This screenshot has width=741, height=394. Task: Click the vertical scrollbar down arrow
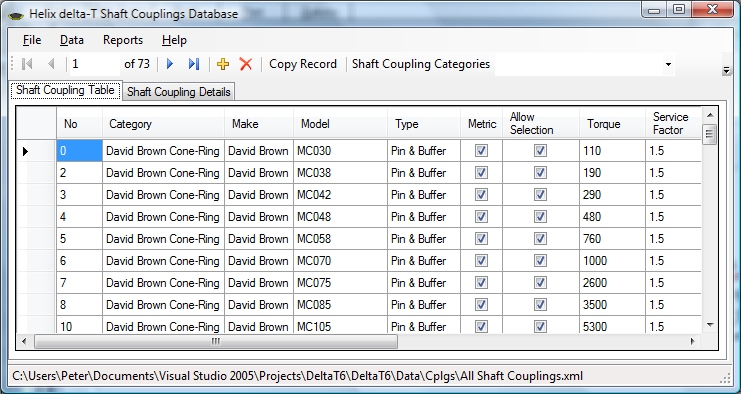[x=709, y=325]
